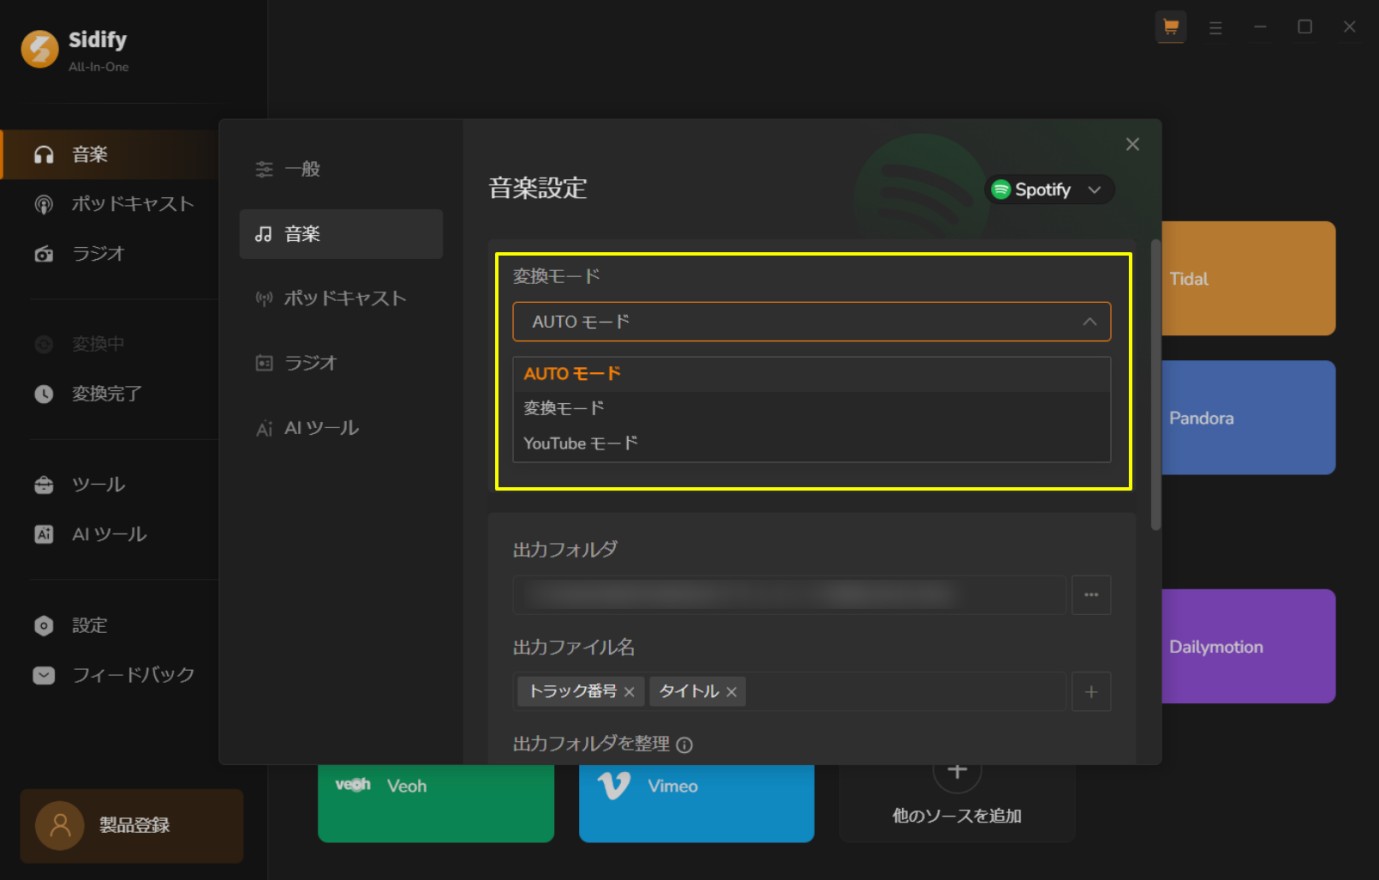
Task: Choose YouTube モード option
Action: [811, 443]
